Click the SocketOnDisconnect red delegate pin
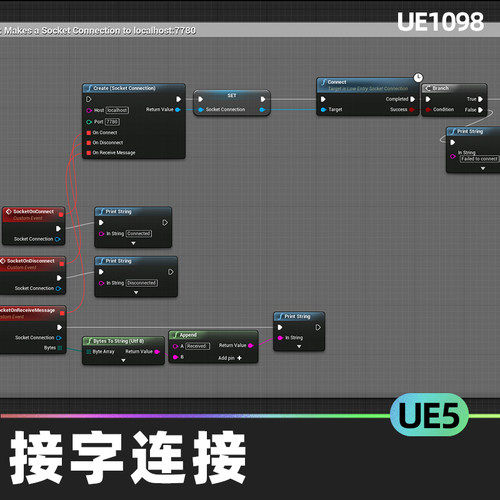The width and height of the screenshot is (500, 500). click(62, 264)
